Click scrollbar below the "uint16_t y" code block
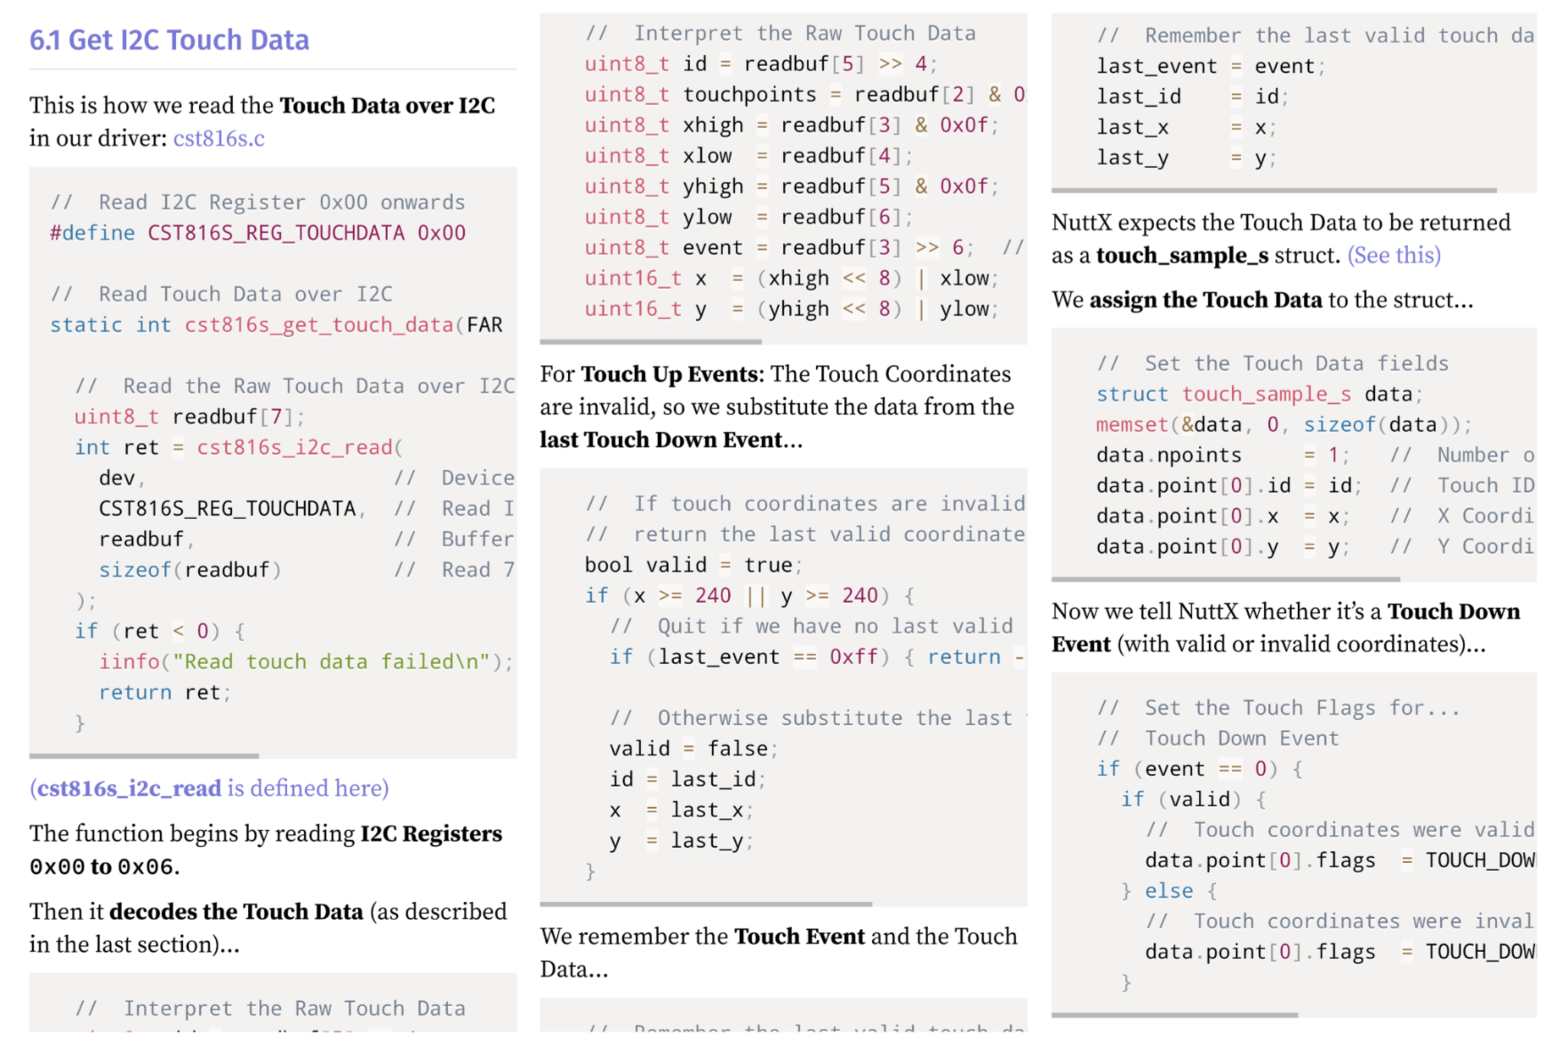 click(650, 342)
